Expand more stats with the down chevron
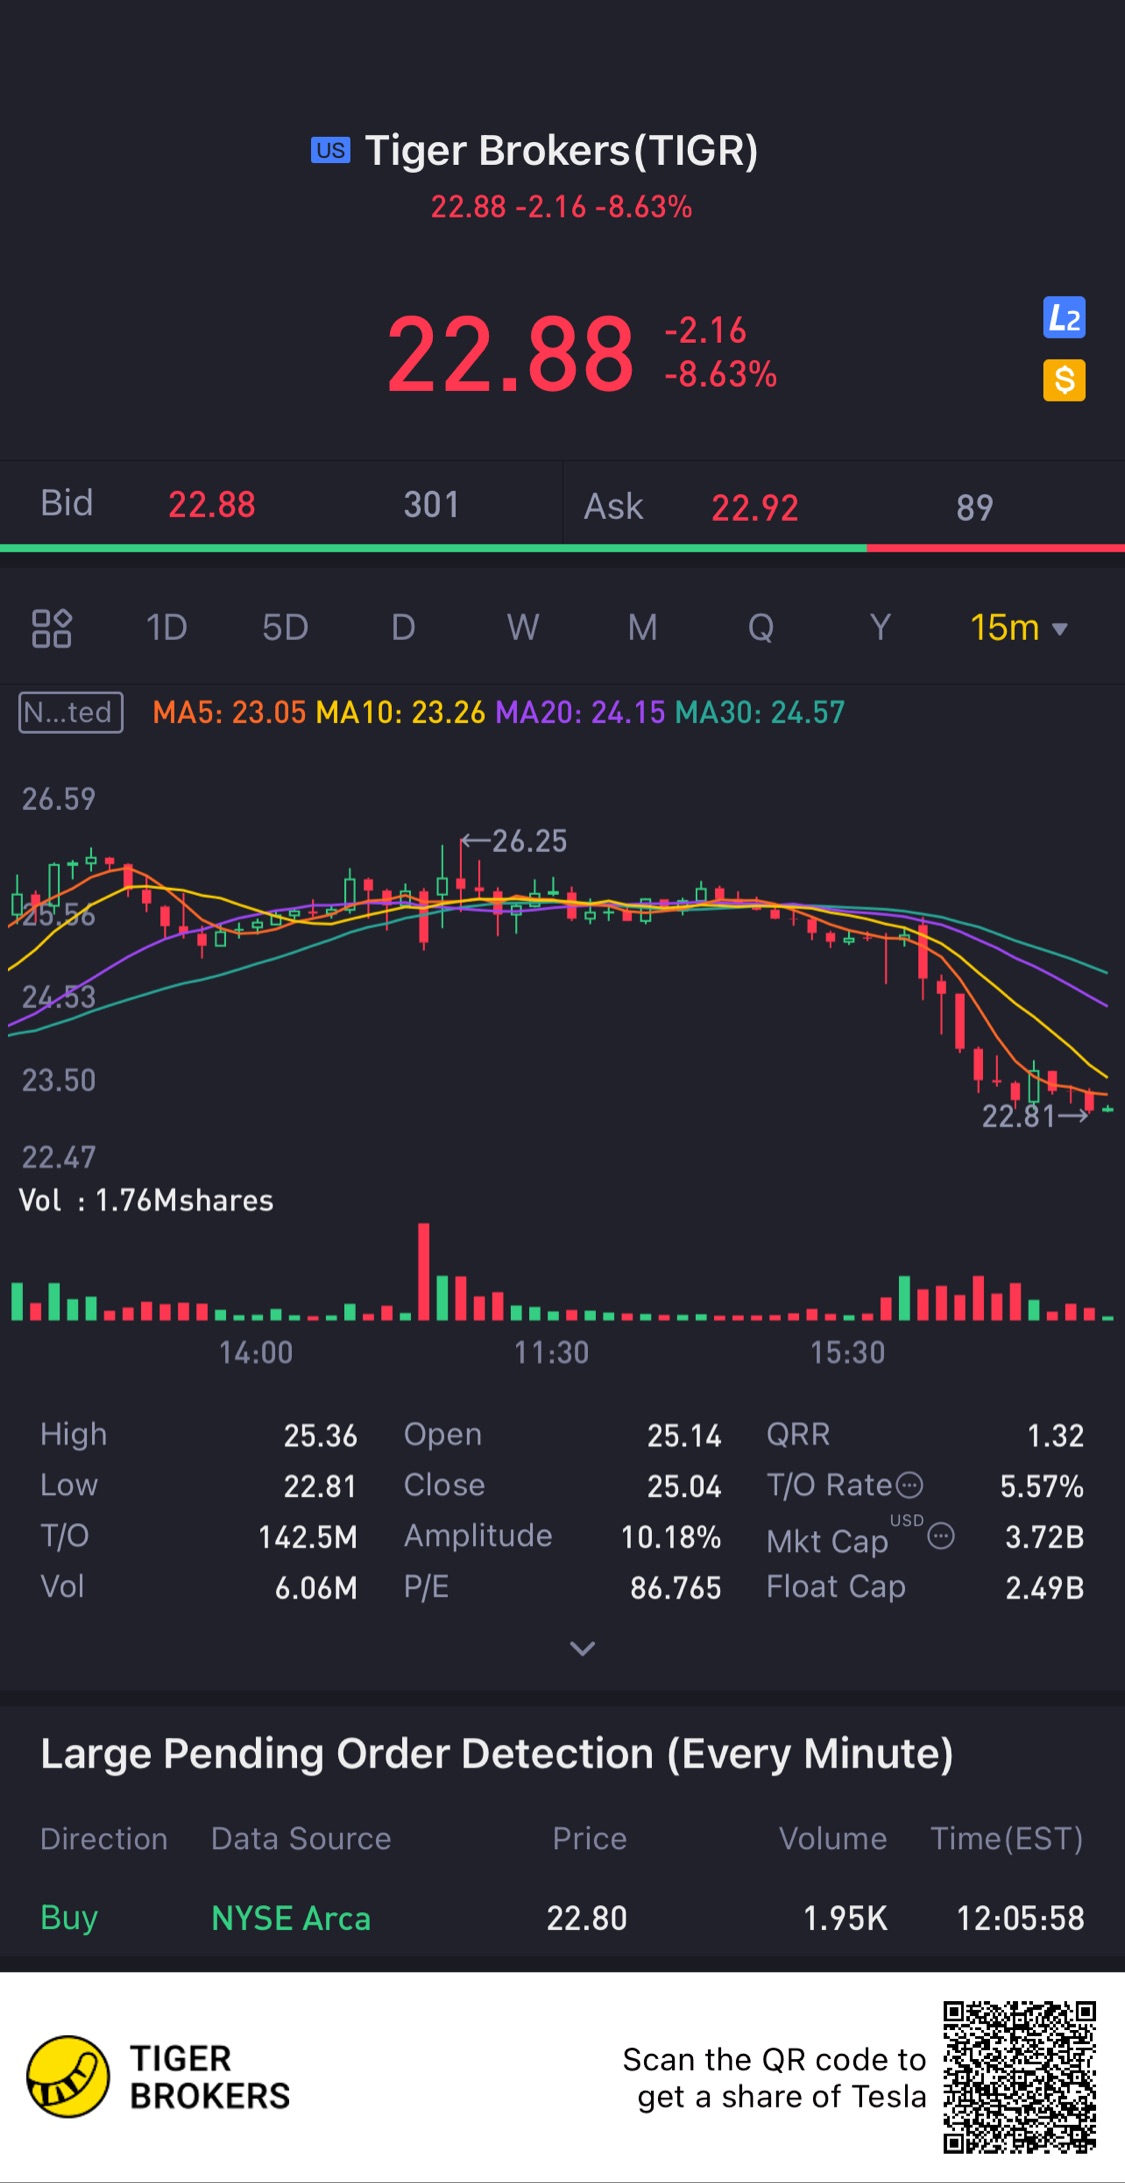Viewport: 1125px width, 2183px height. click(582, 1648)
